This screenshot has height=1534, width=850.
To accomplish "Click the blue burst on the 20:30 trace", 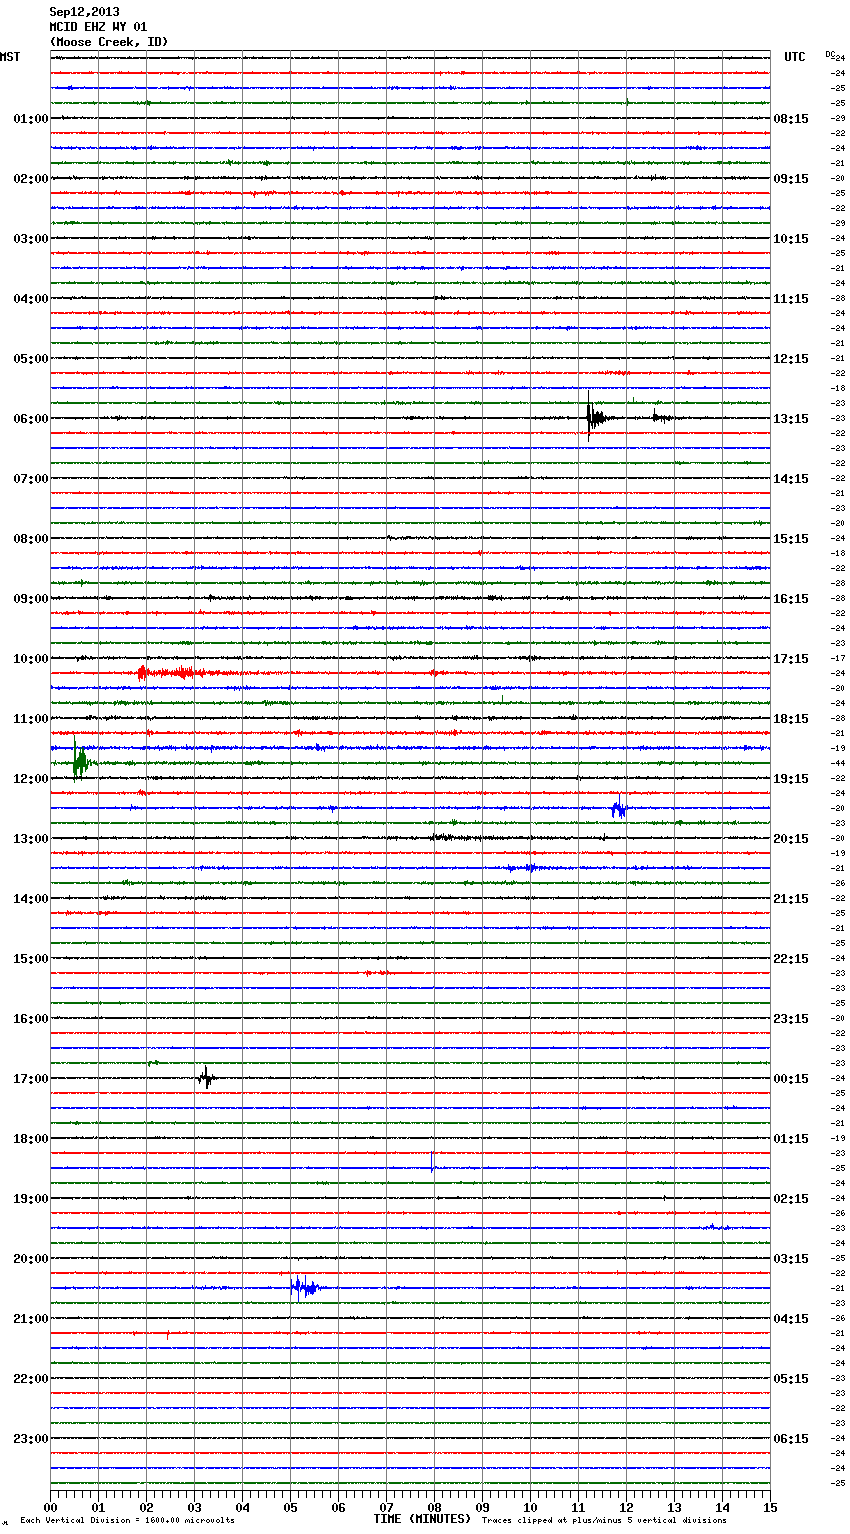I will (x=304, y=1287).
